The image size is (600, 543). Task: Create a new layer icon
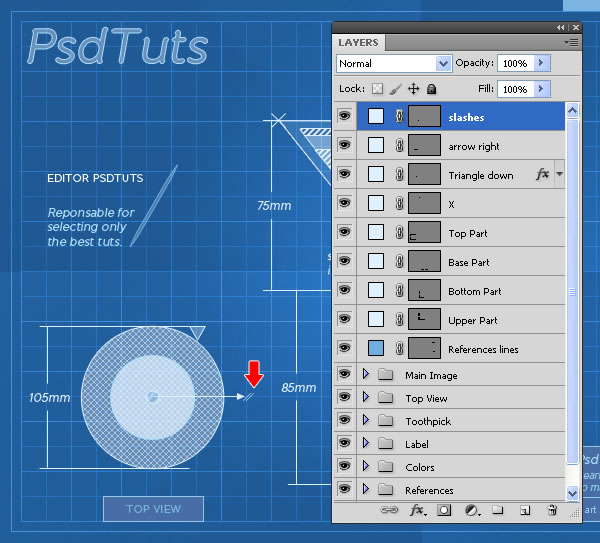pos(525,510)
